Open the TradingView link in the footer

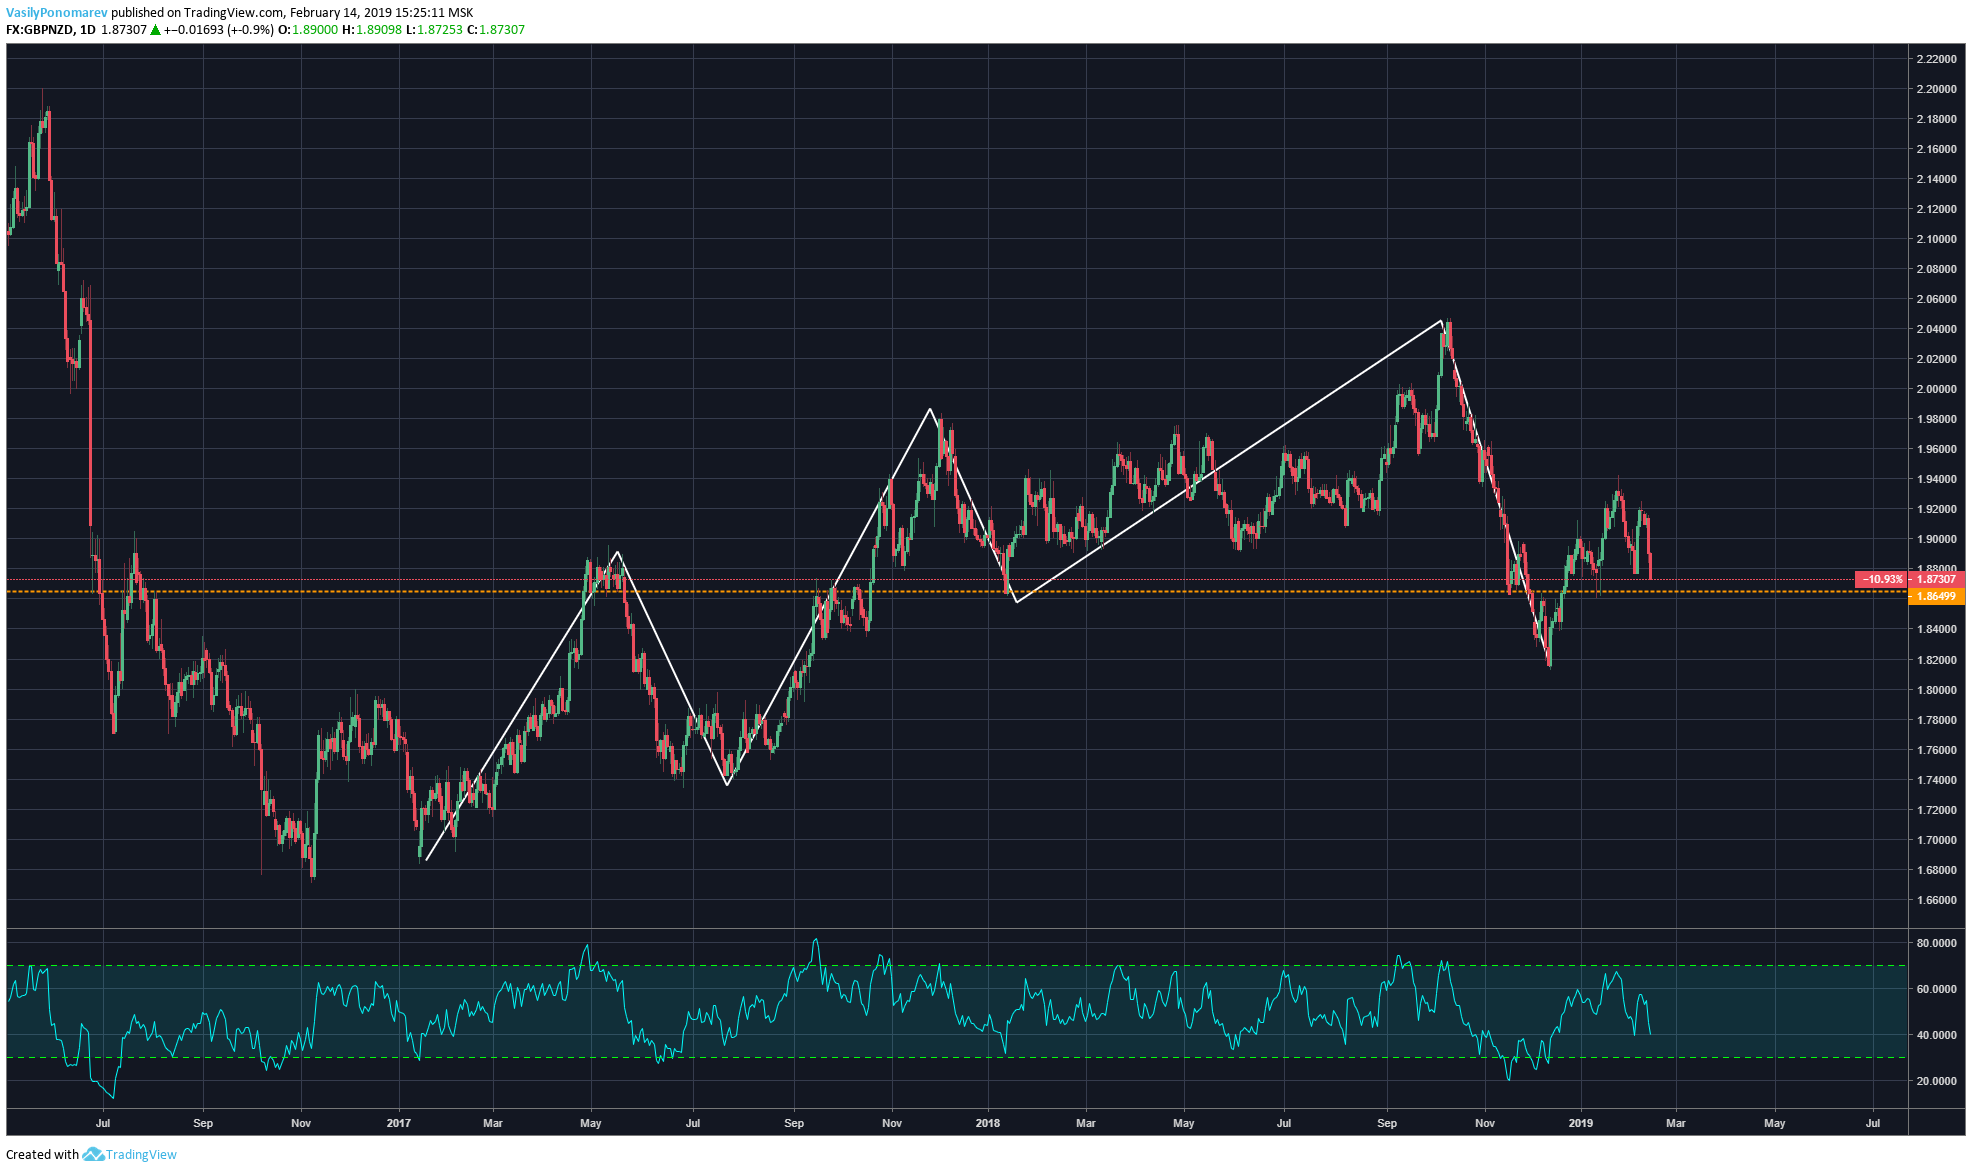(x=141, y=1154)
